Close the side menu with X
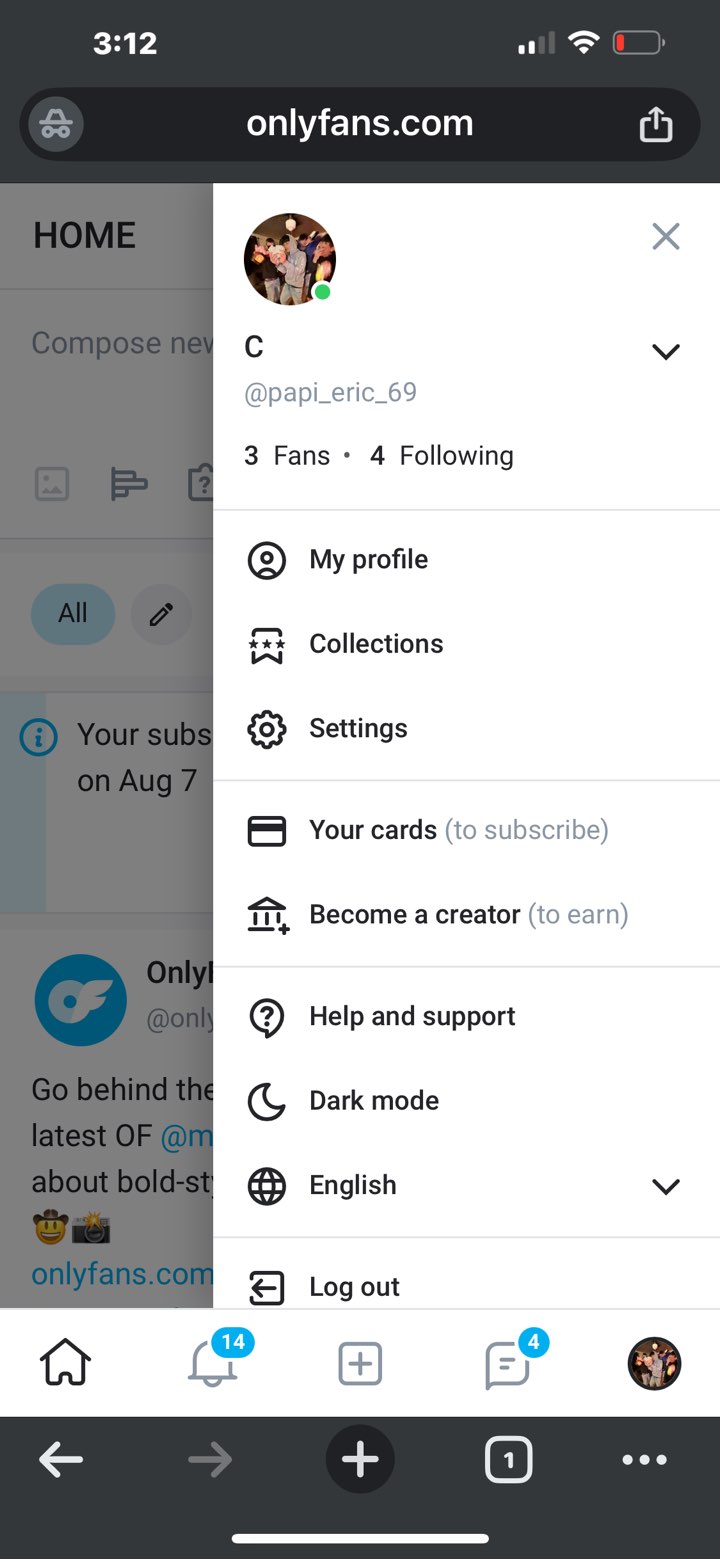This screenshot has width=720, height=1559. pyautogui.click(x=665, y=237)
